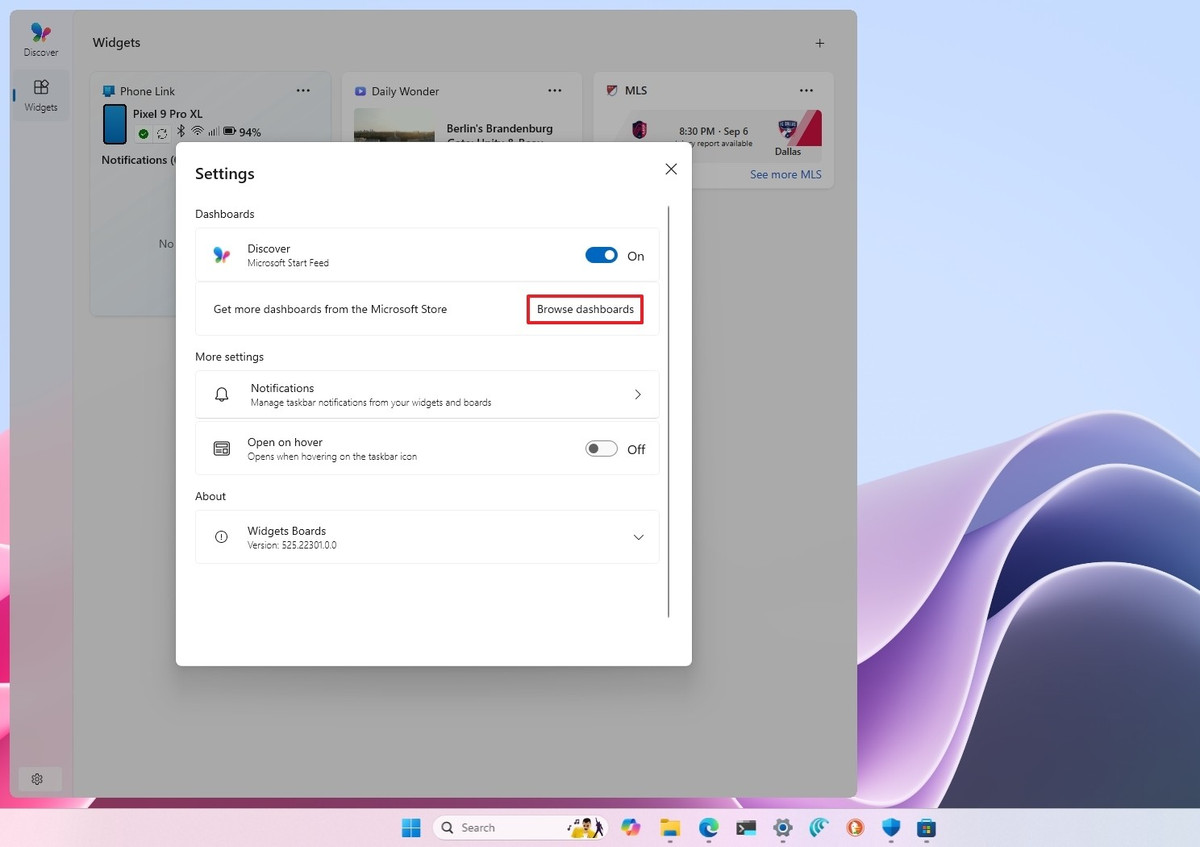1200x847 pixels.
Task: Open the Phone Link widget options menu
Action: coord(303,90)
